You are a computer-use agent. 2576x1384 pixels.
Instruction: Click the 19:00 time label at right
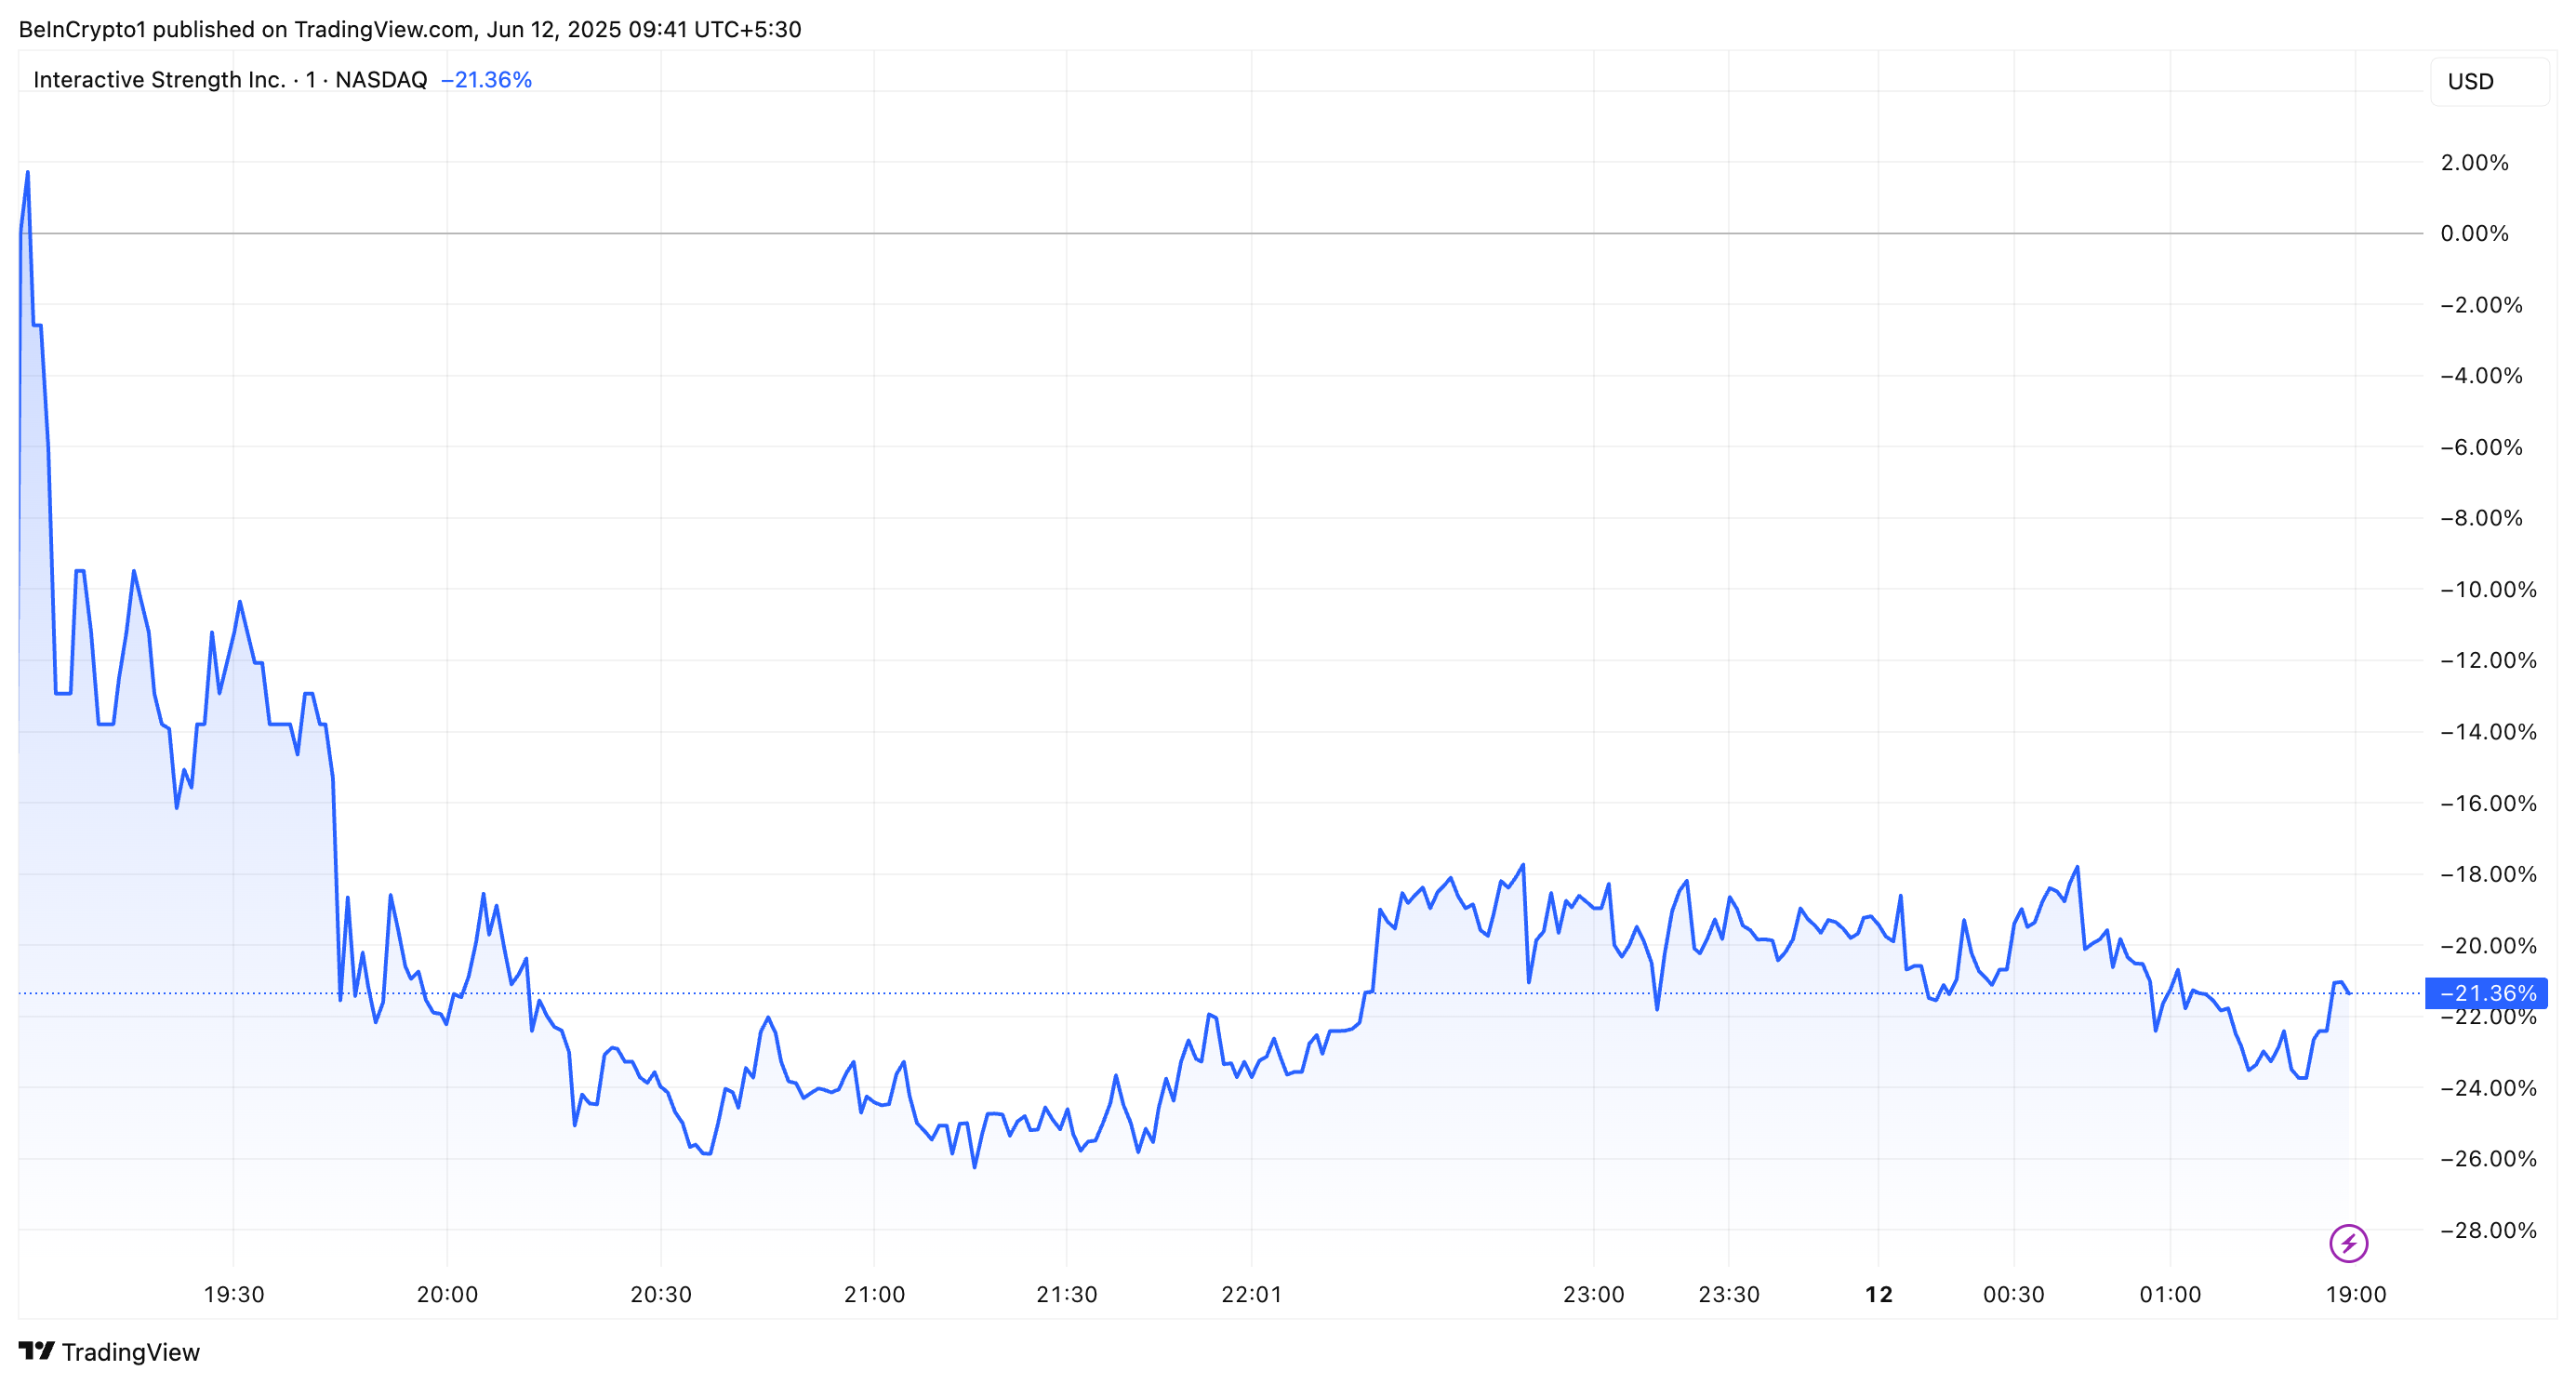pyautogui.click(x=2355, y=1294)
